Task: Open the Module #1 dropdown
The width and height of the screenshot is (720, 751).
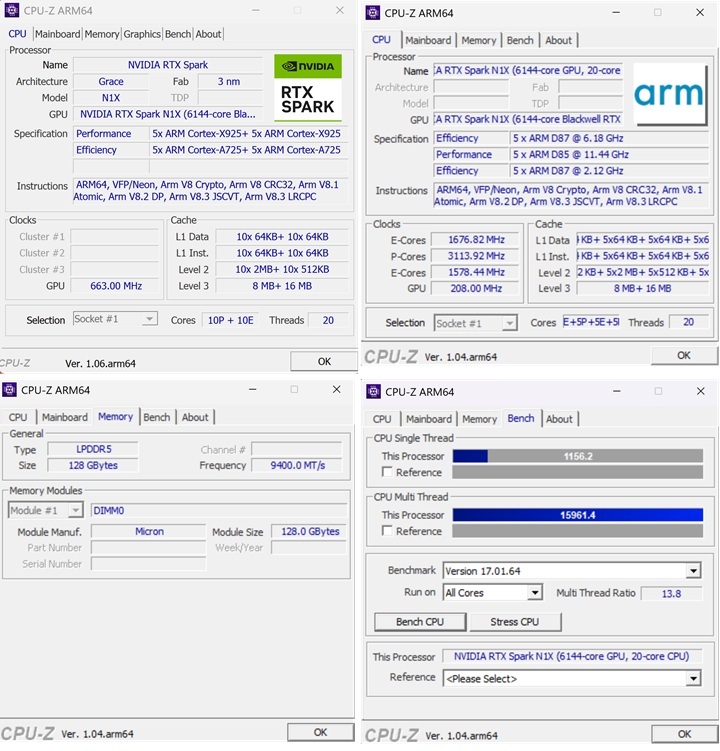Action: click(x=46, y=510)
